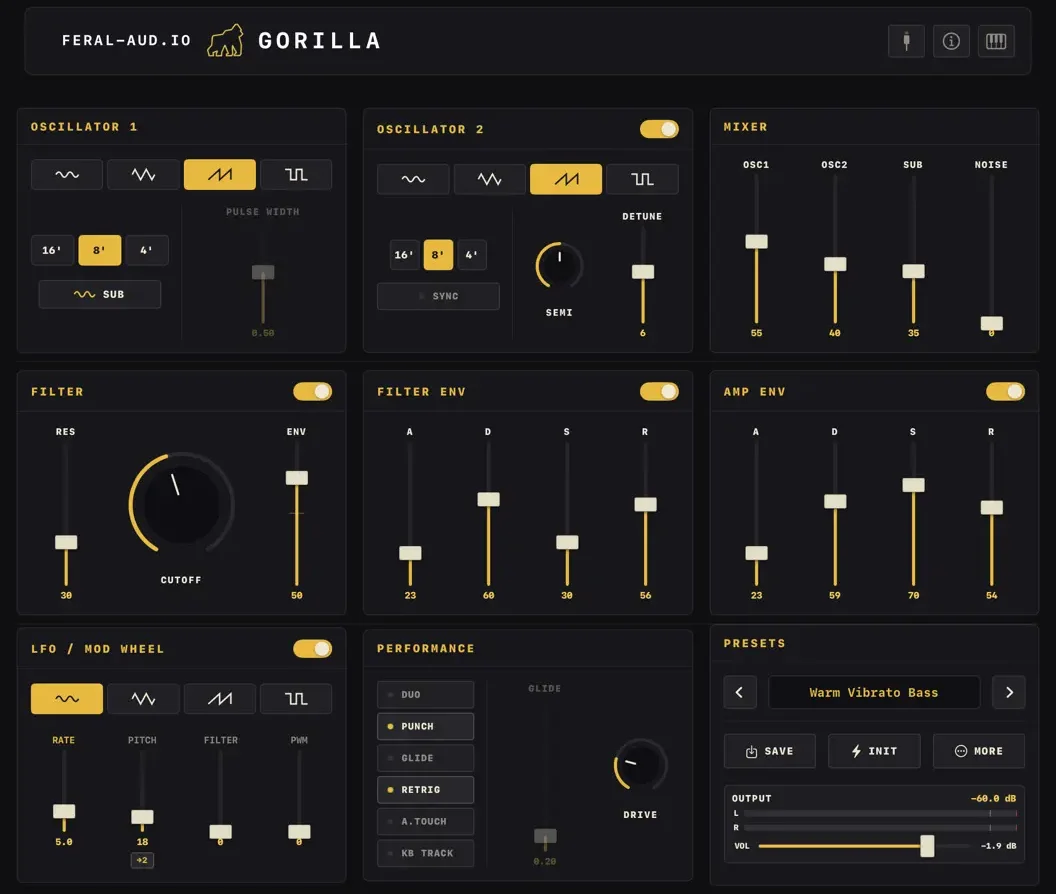The width and height of the screenshot is (1056, 894).
Task: Set Oscillator 1 octave to 4'
Action: pos(146,250)
